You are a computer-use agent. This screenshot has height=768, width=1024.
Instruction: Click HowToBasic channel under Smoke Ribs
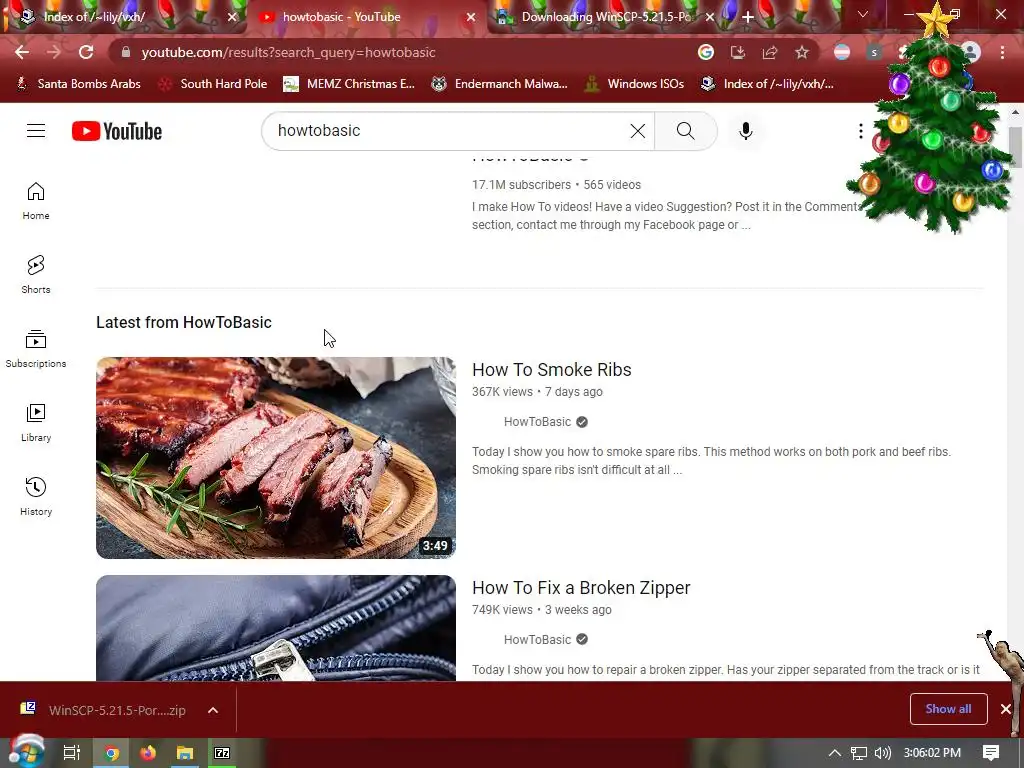[537, 422]
